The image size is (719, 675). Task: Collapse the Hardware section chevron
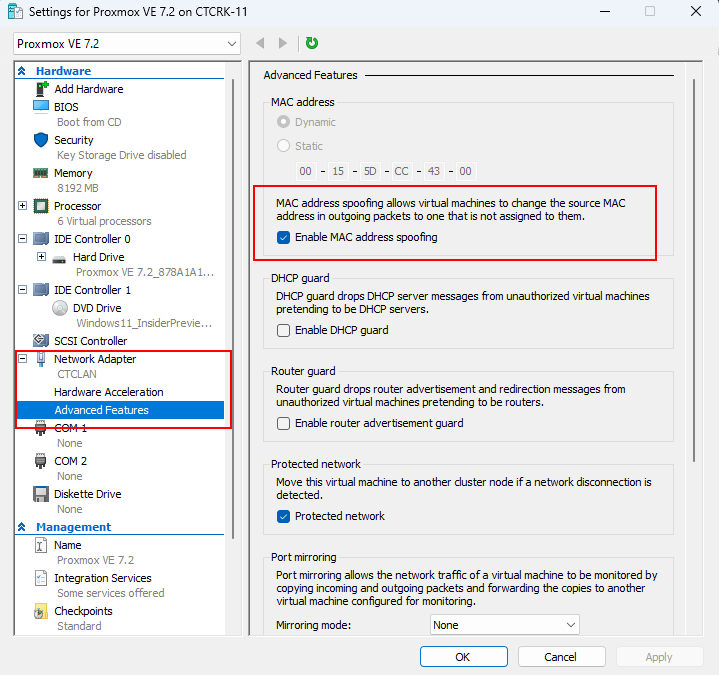(22, 71)
